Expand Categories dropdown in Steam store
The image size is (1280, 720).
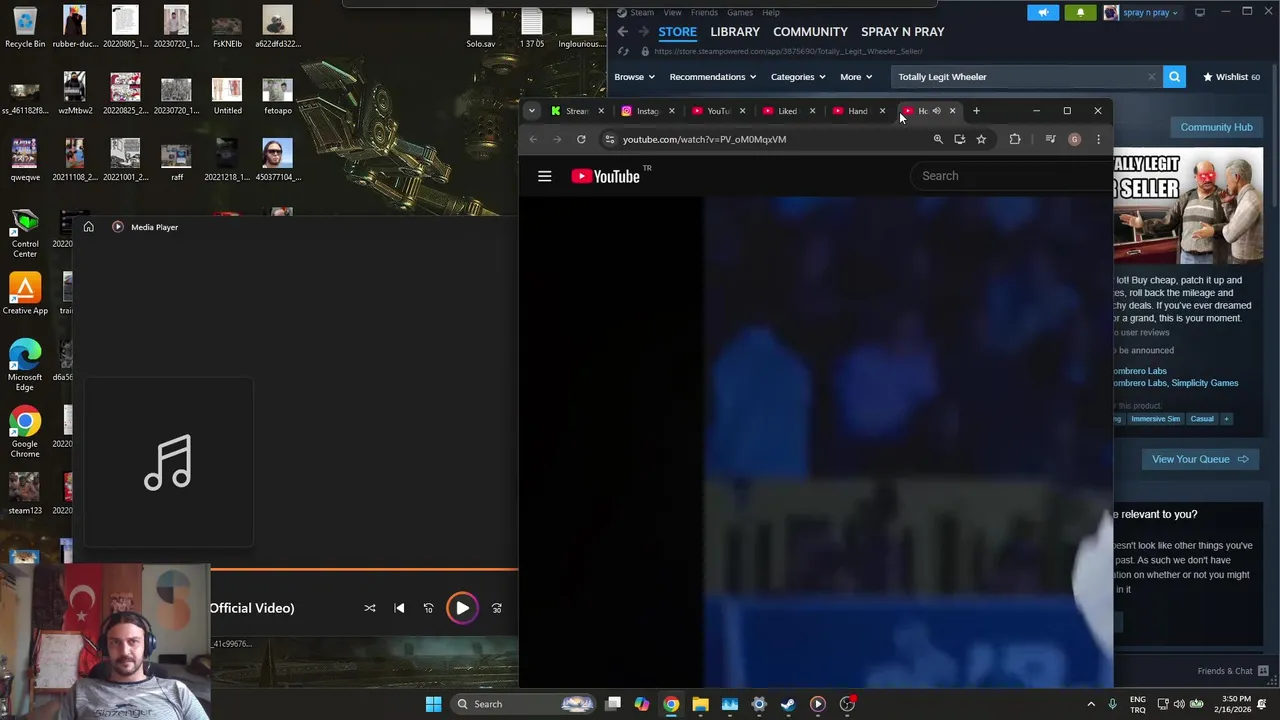[x=797, y=77]
